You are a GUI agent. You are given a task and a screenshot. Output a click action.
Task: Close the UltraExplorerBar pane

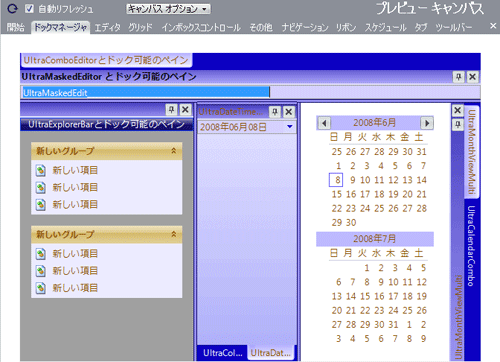(x=185, y=109)
